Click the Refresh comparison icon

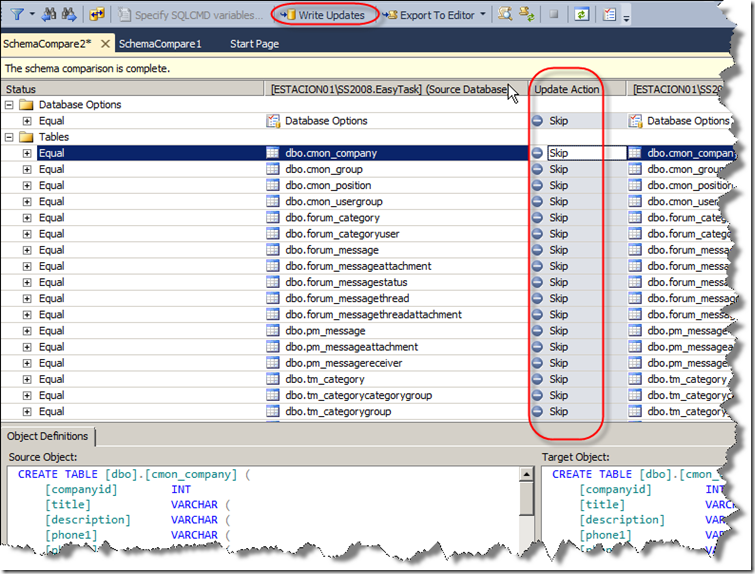coord(582,15)
